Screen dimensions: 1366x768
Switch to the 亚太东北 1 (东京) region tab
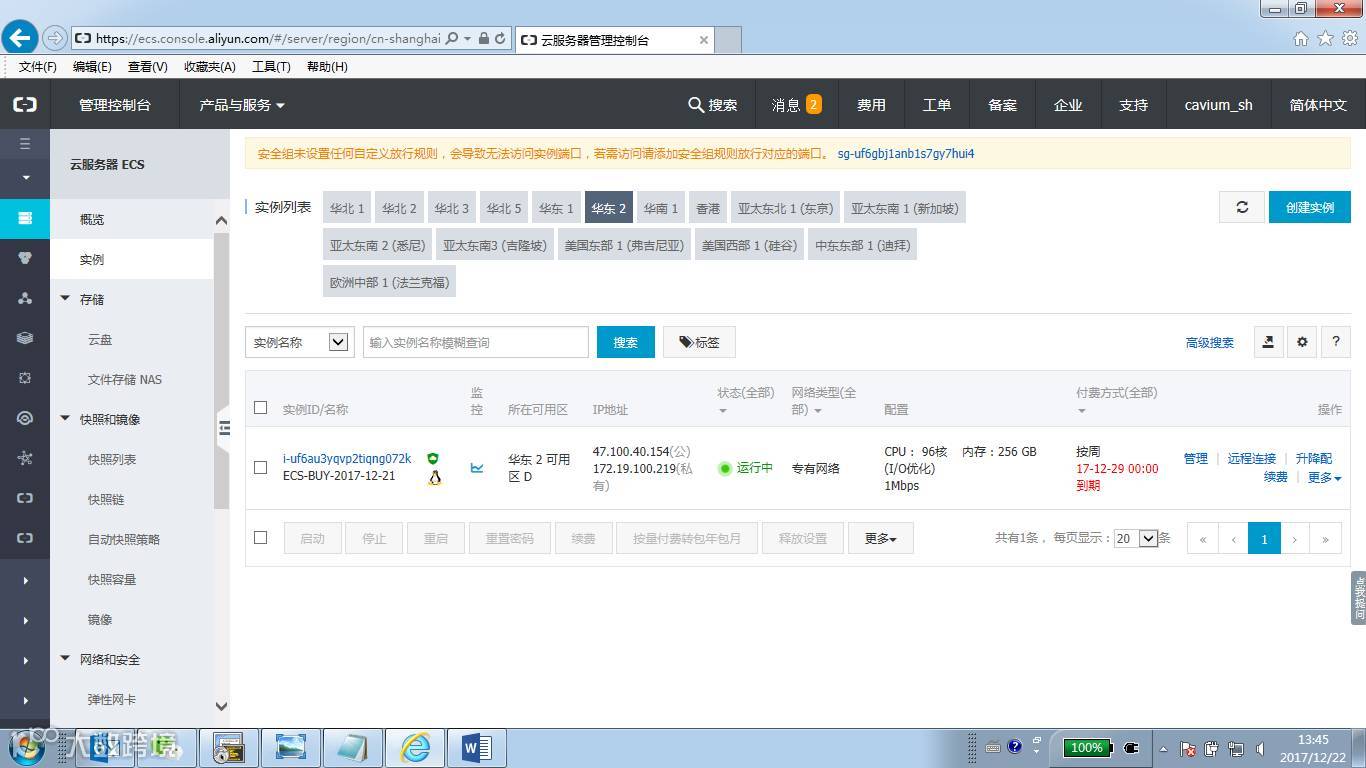785,208
